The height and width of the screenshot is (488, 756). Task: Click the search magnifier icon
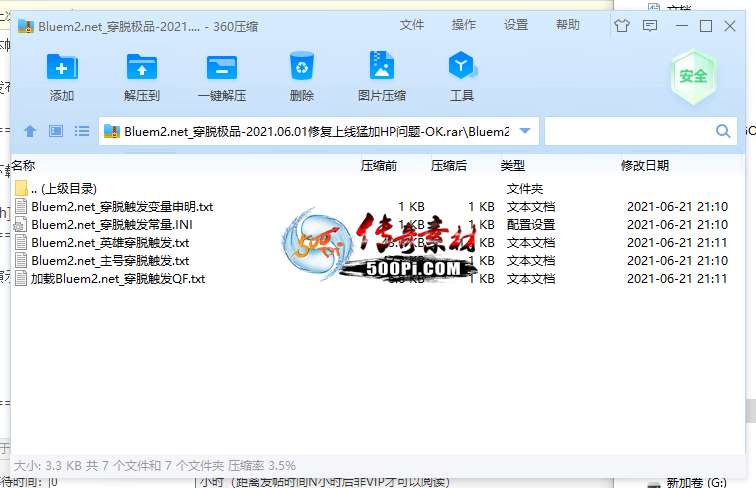[x=723, y=131]
